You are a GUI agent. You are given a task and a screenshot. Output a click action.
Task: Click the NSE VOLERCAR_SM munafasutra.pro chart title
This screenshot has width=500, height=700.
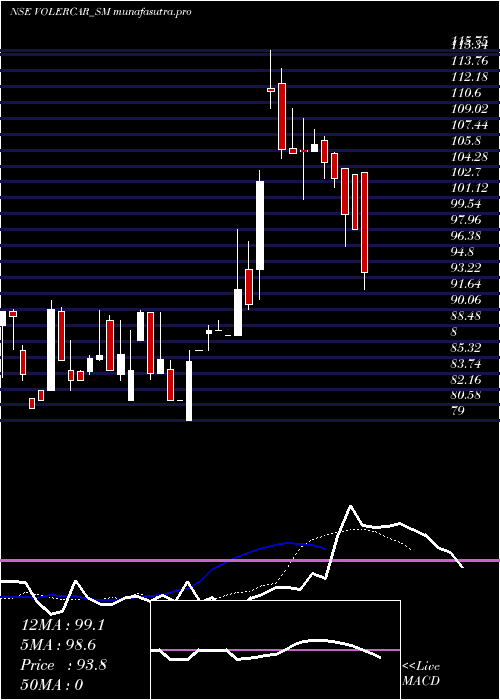101,12
